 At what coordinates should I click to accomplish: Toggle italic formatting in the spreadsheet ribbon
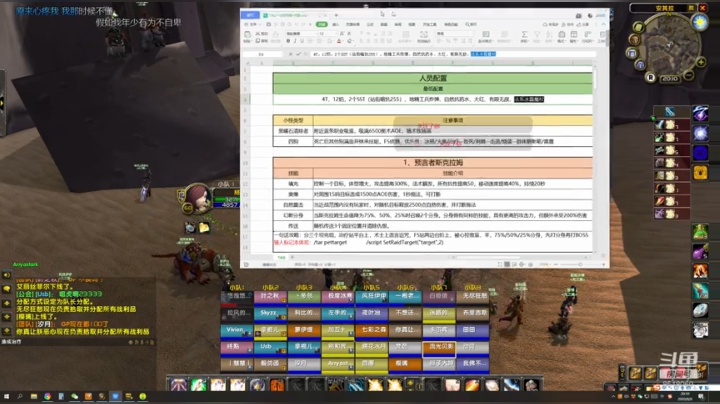coord(295,41)
